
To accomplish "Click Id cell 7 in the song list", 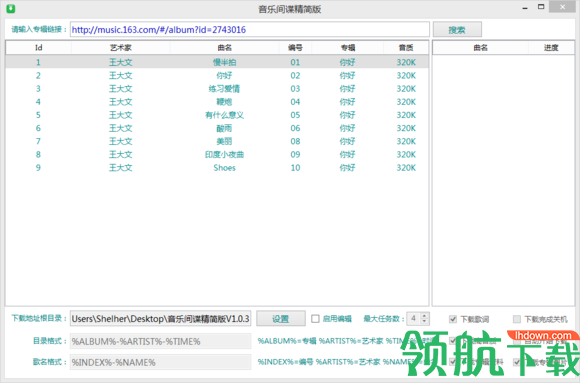I will (x=38, y=141).
